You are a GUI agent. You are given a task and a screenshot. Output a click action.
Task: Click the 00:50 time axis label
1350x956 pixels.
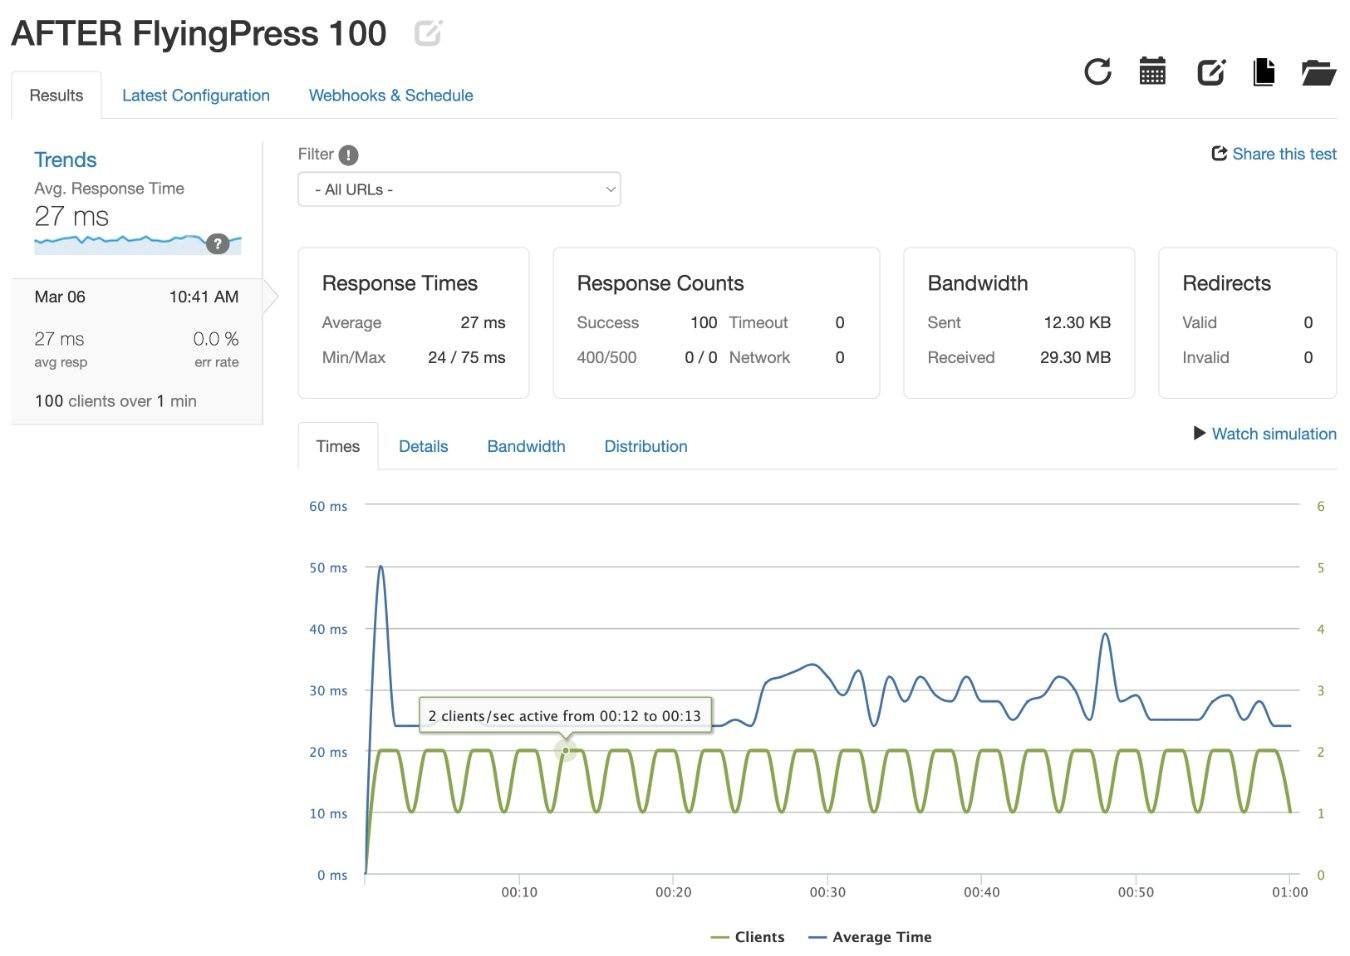click(1135, 892)
